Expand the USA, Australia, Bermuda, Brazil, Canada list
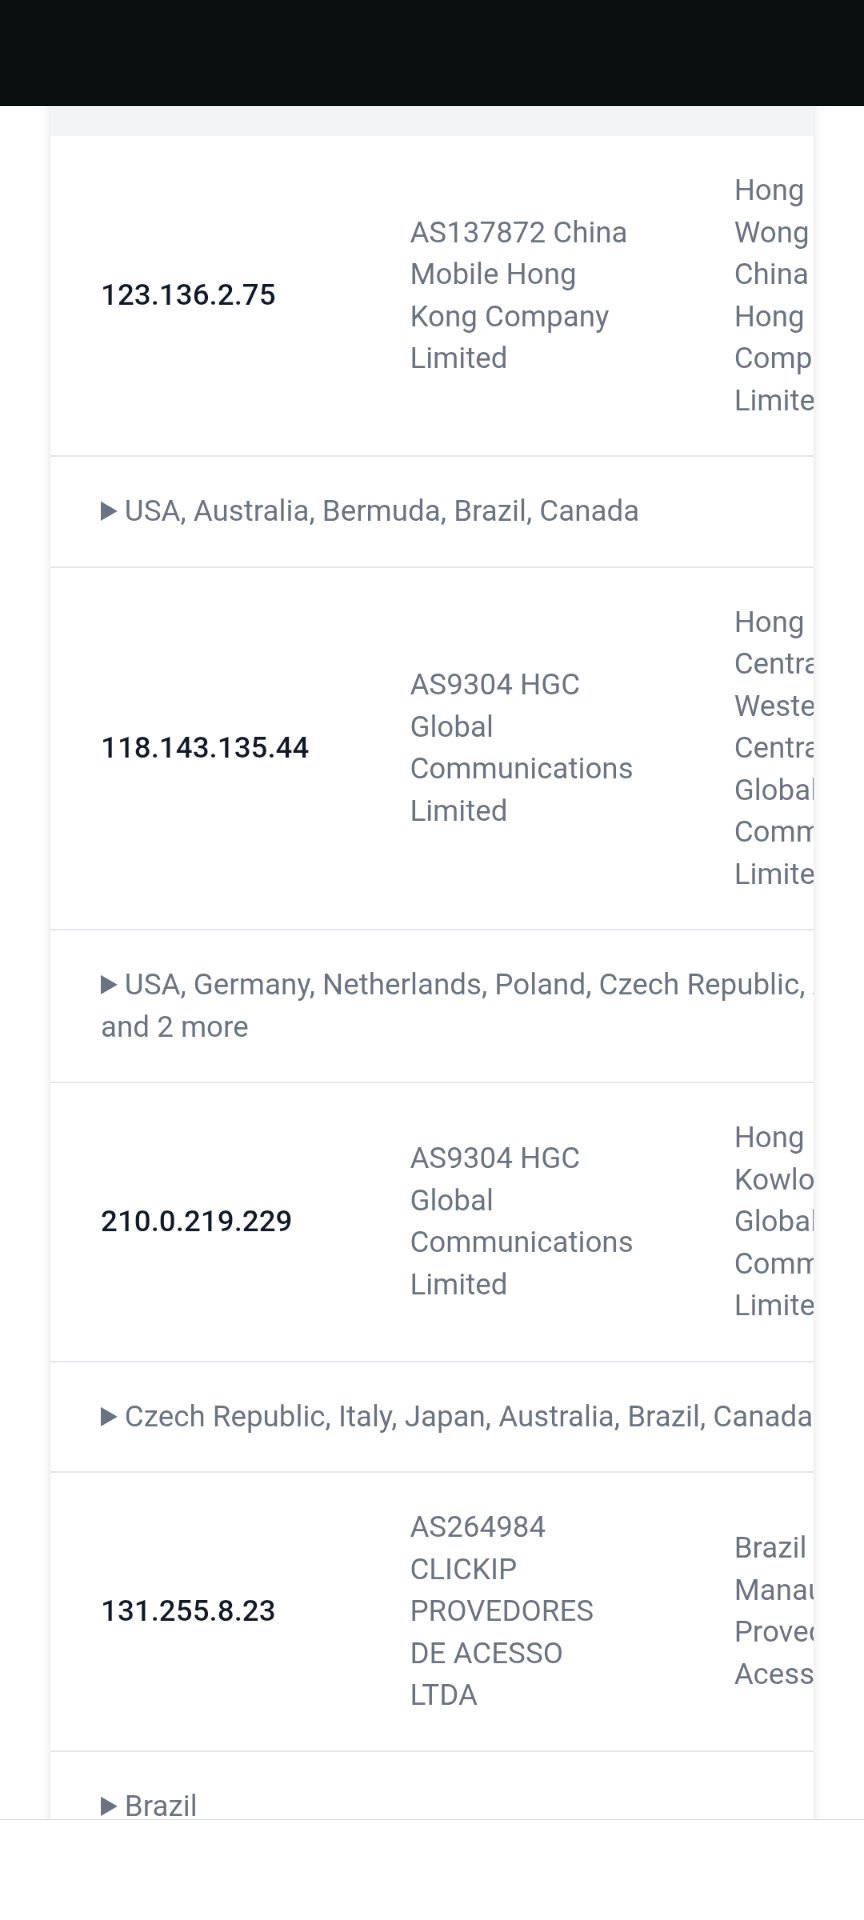The image size is (864, 1920). click(370, 511)
